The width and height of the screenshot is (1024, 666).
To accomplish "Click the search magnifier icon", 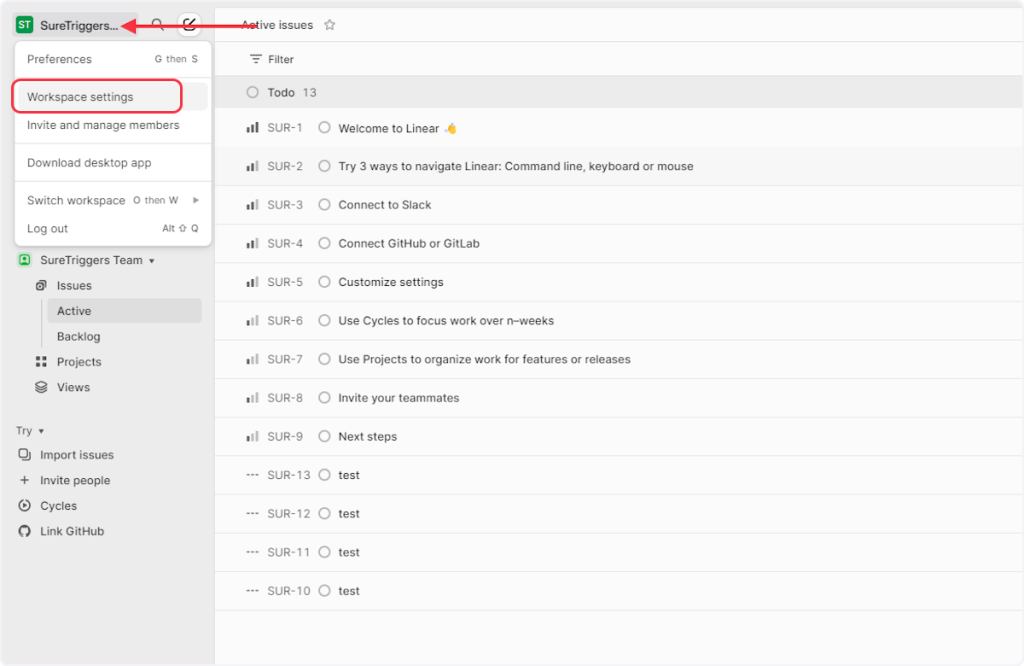I will pyautogui.click(x=157, y=24).
